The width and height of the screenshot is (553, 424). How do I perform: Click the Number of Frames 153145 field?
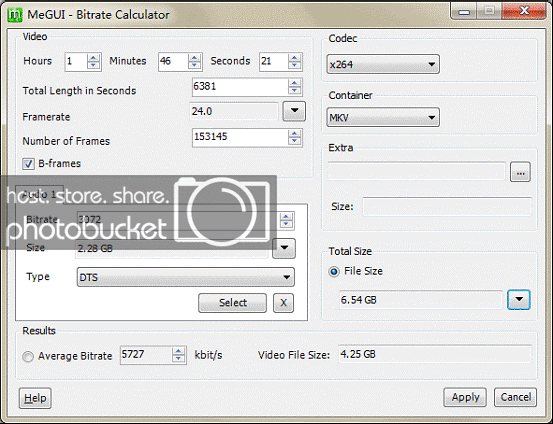[241, 138]
